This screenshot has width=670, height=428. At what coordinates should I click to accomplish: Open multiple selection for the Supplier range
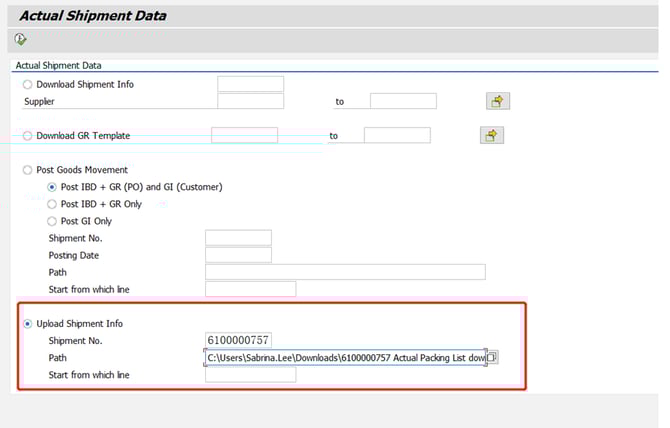pos(497,101)
